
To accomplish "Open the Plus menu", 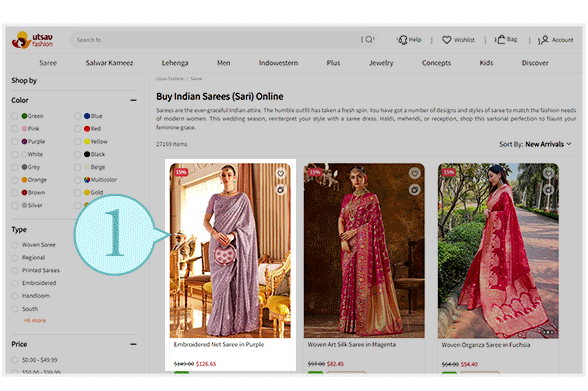I will [x=333, y=63].
